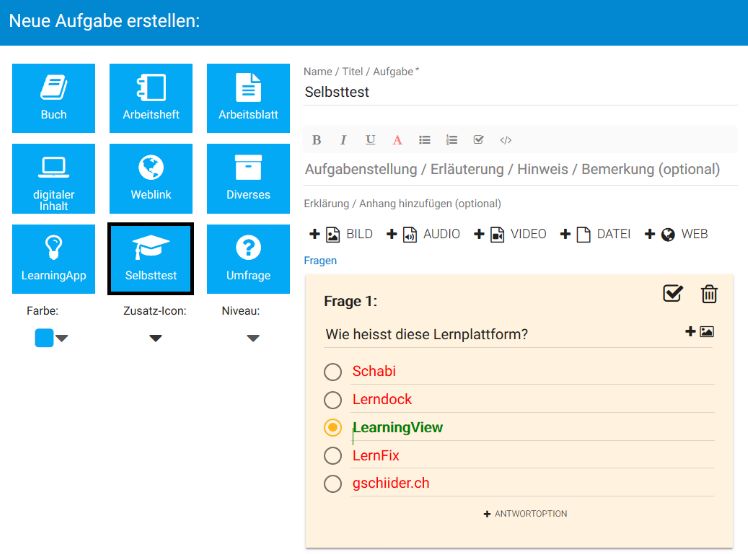
Task: Add a new Antwortoption
Action: pyautogui.click(x=525, y=514)
